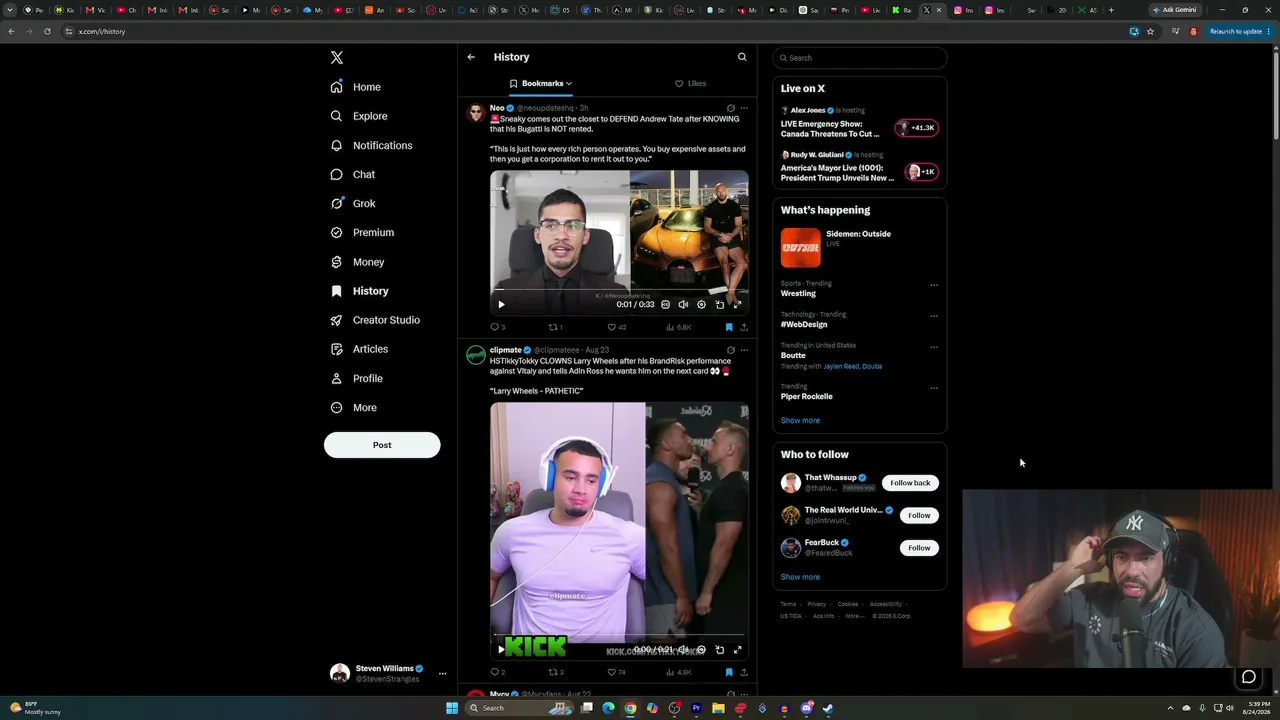This screenshot has height=720, width=1280.
Task: Open Grok action on clipmate post
Action: [x=730, y=350]
